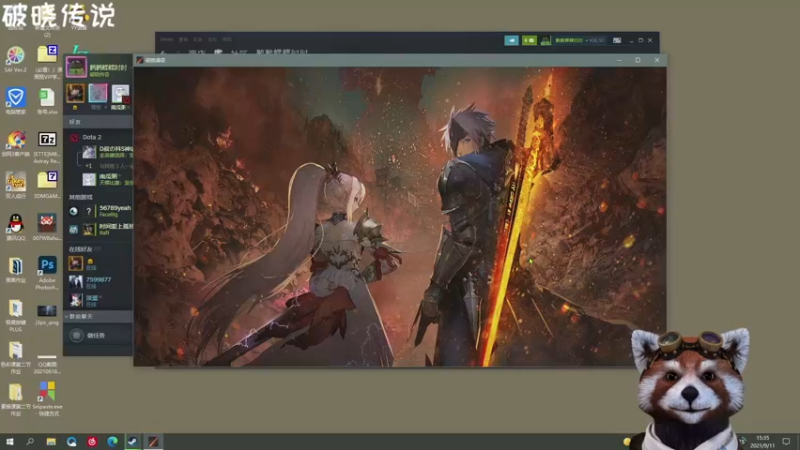
Task: Open the taskbar notification center
Action: [786, 441]
